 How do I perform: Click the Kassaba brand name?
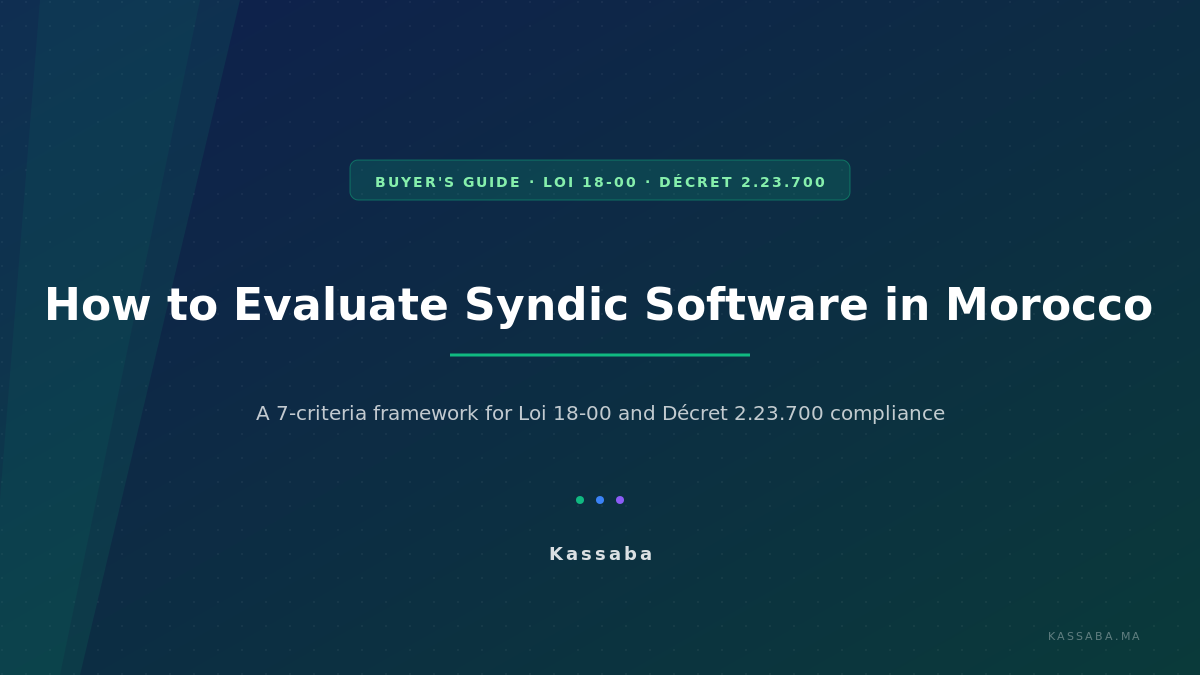pyautogui.click(x=600, y=554)
